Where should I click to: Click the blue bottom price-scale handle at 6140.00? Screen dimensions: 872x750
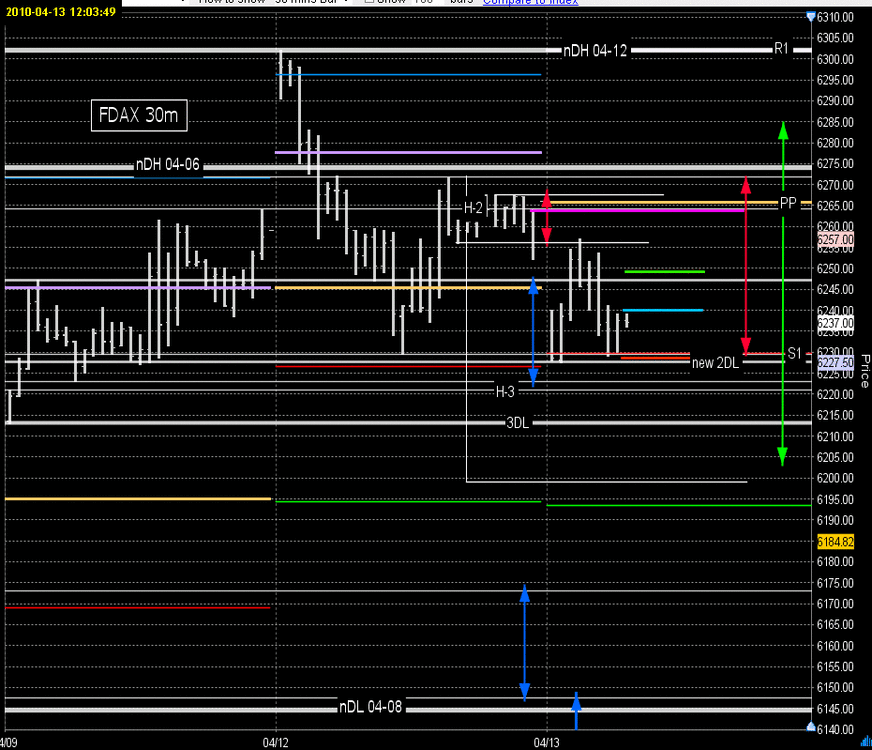(x=811, y=727)
